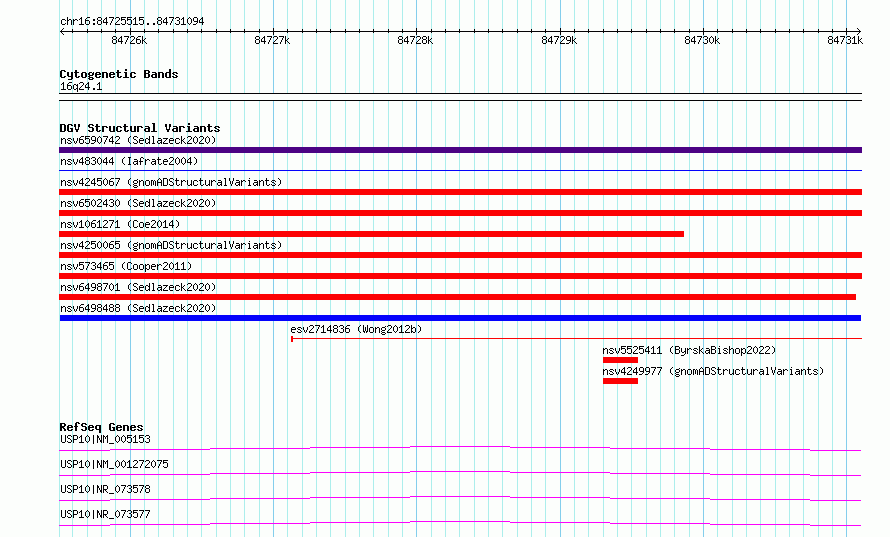Click the 84726k ruler tick label
This screenshot has width=890, height=537.
tap(129, 40)
